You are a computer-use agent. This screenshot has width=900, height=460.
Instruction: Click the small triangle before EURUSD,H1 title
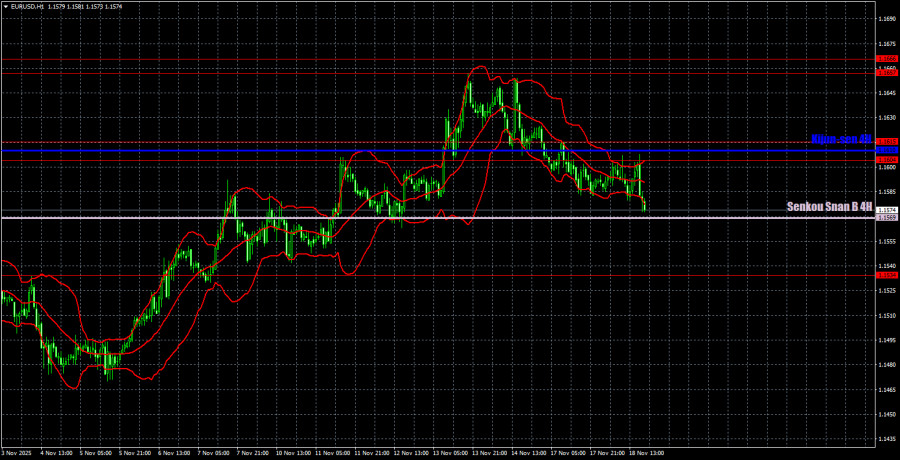click(x=5, y=6)
